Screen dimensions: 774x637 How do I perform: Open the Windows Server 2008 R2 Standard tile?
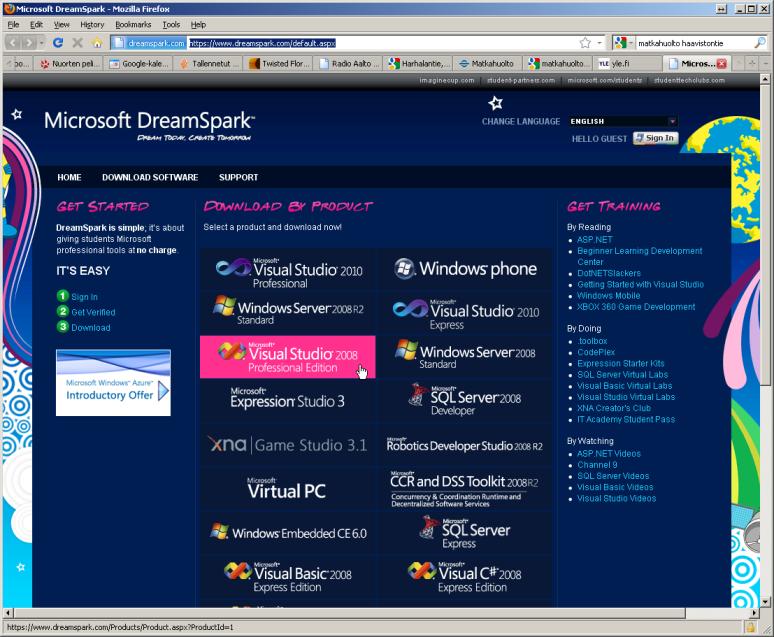tap(288, 312)
